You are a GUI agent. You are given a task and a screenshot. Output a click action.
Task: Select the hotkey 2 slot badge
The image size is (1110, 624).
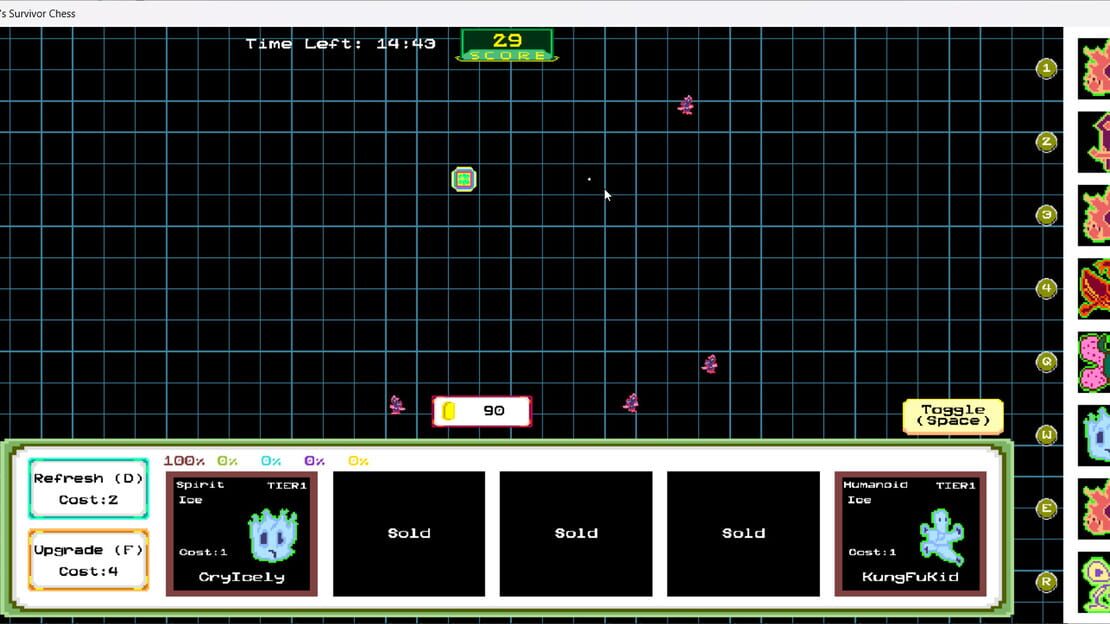(1046, 142)
